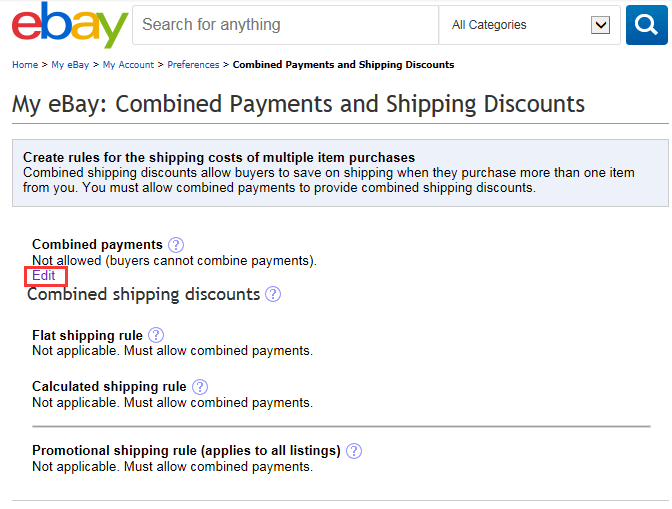This screenshot has height=509, width=672.
Task: Click the Combined Payments and Shipping Discounts breadcrumb
Action: point(343,65)
